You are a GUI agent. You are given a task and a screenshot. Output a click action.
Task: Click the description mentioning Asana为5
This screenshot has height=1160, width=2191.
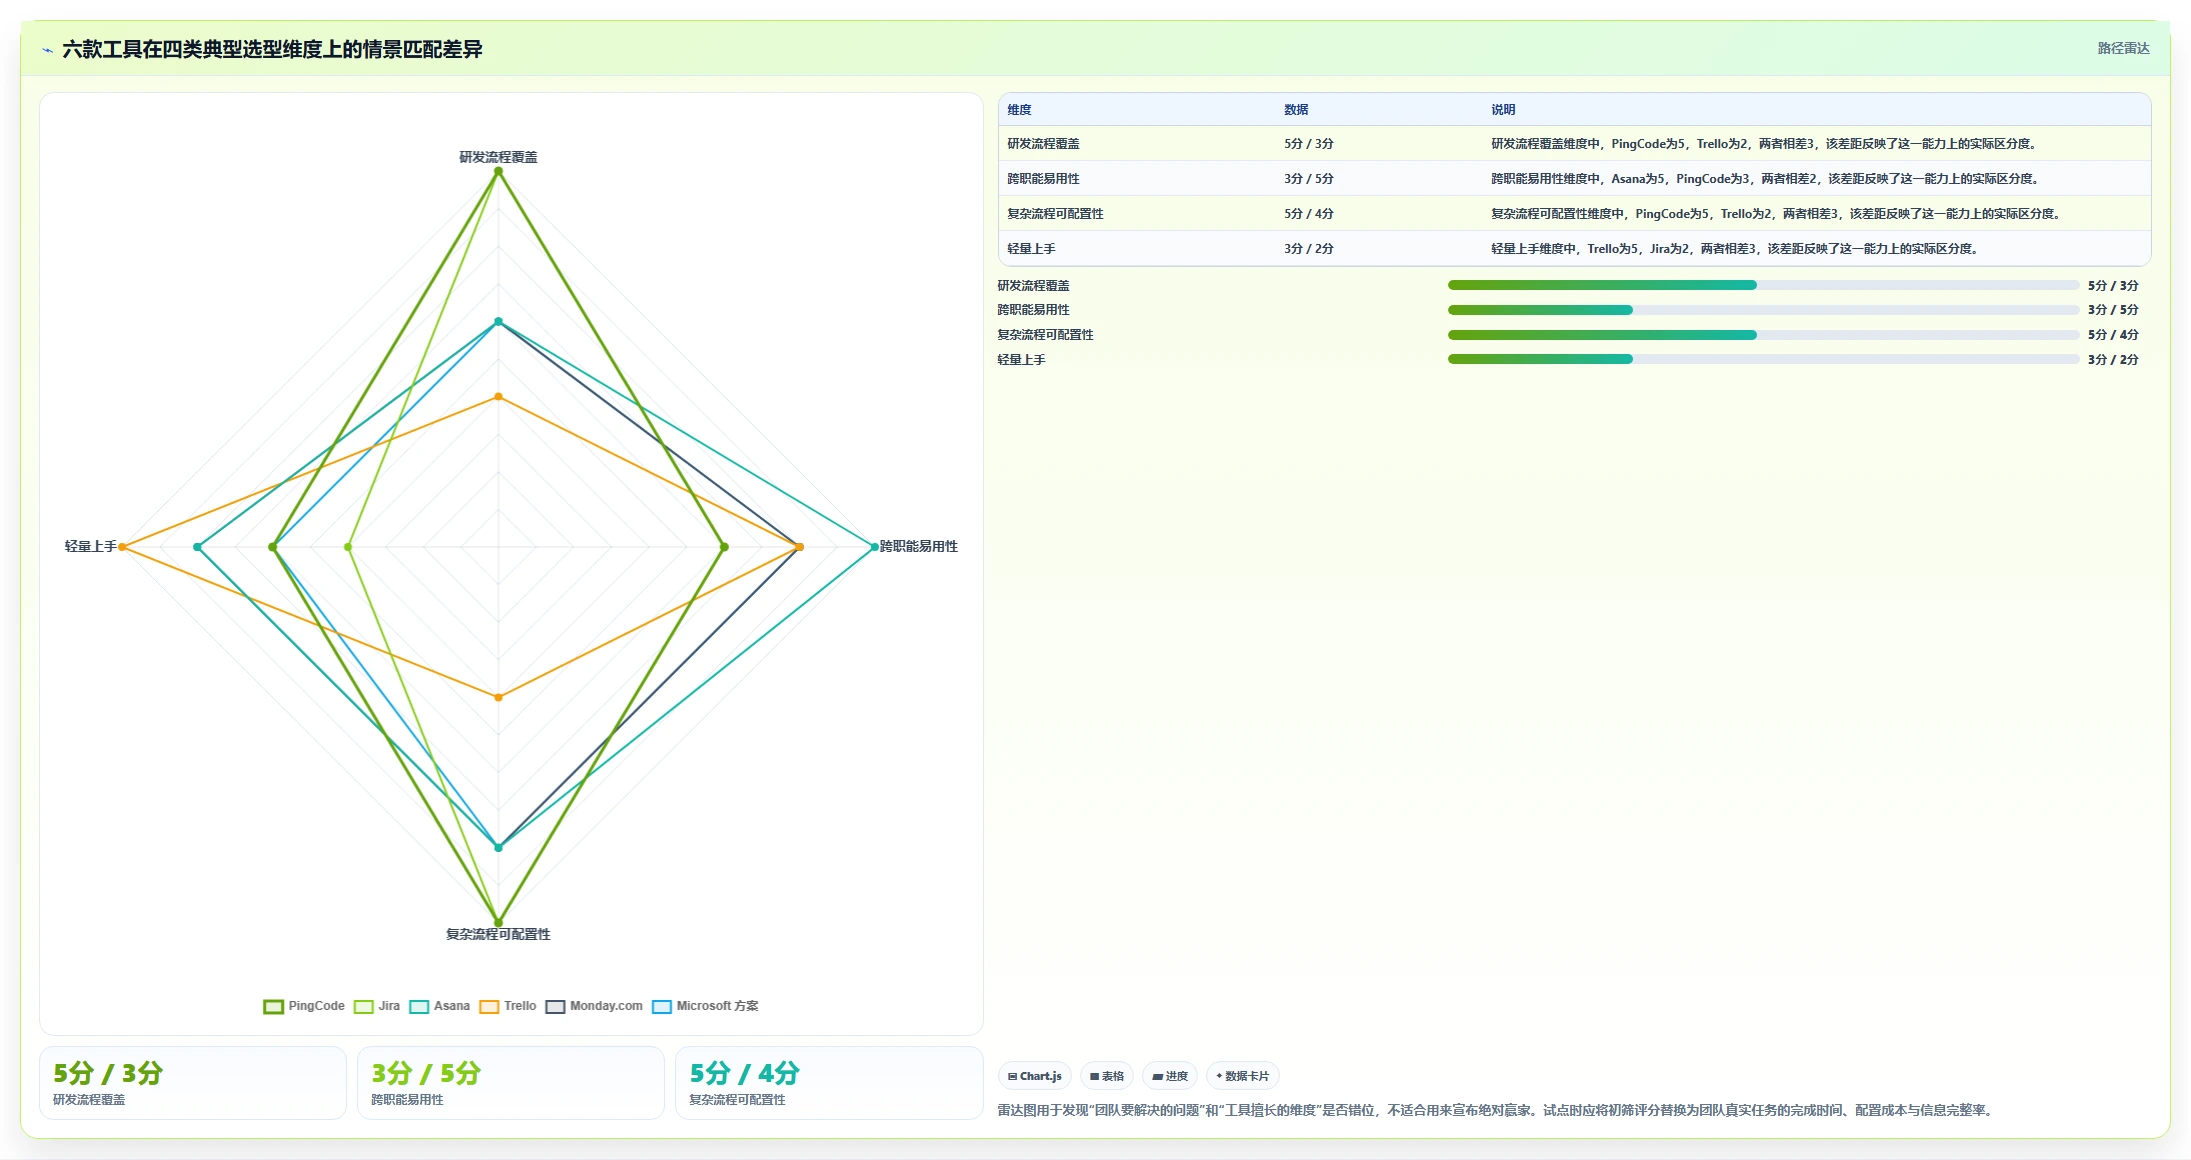pos(1766,179)
